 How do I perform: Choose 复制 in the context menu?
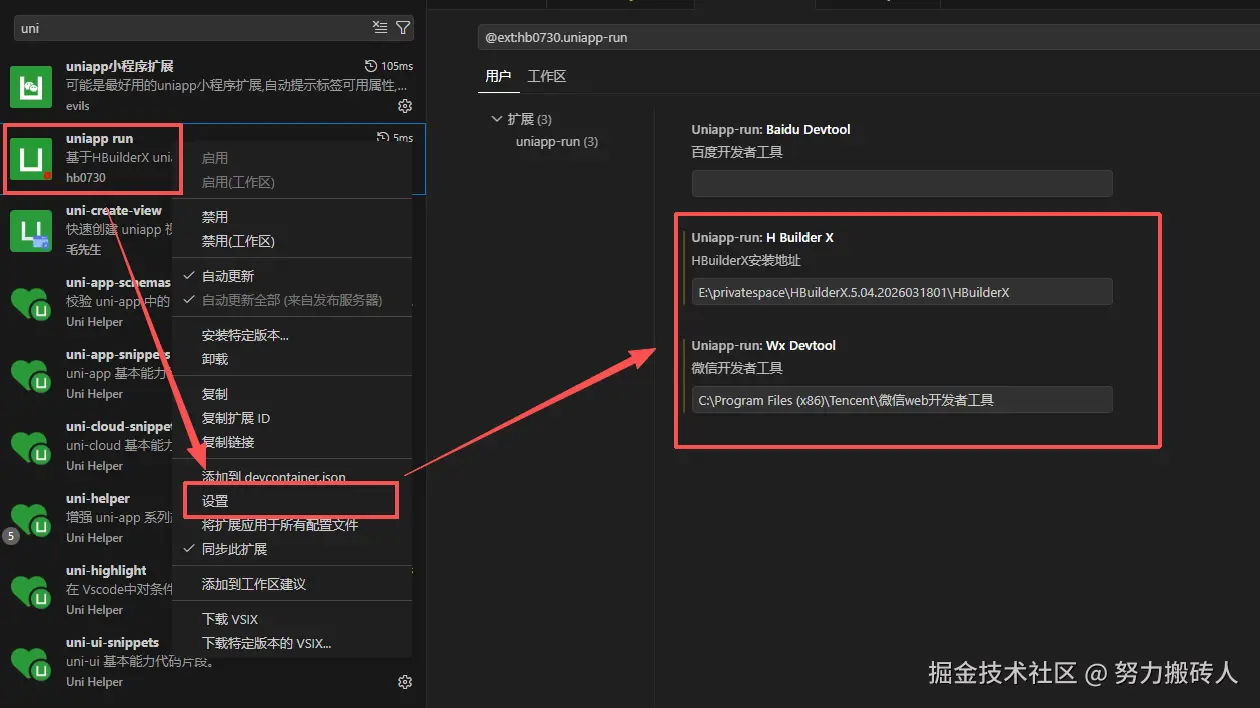pyautogui.click(x=292, y=394)
